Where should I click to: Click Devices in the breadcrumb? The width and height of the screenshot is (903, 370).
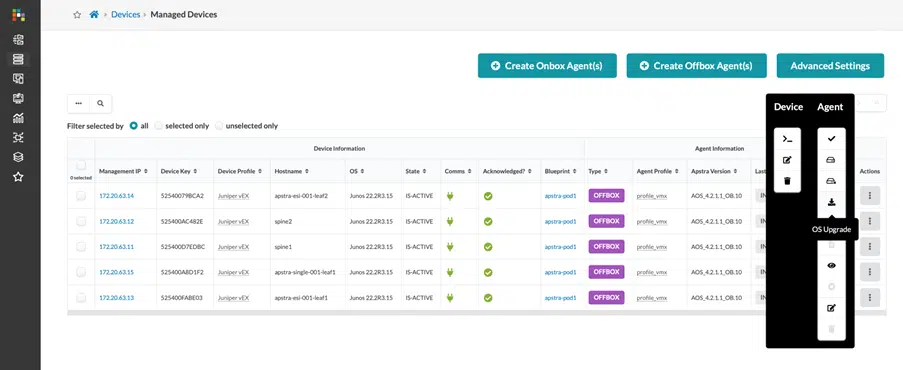(126, 14)
